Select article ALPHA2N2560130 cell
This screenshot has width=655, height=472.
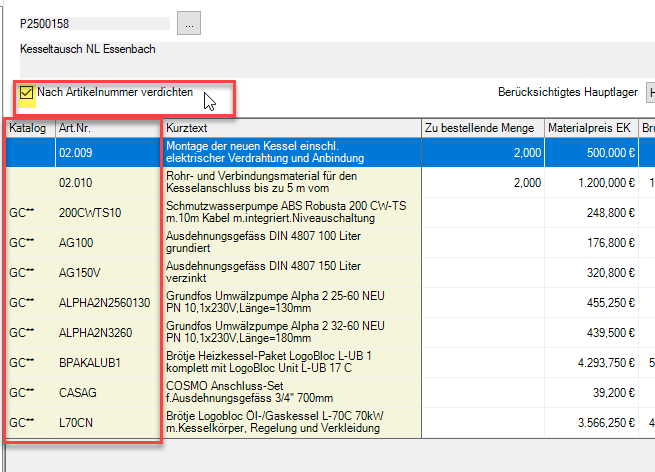(x=108, y=303)
